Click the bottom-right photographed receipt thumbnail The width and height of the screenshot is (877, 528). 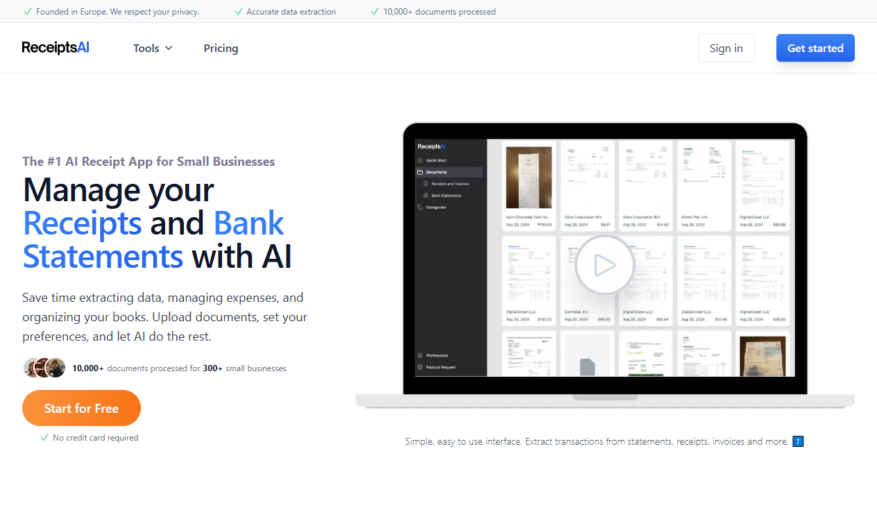click(762, 356)
